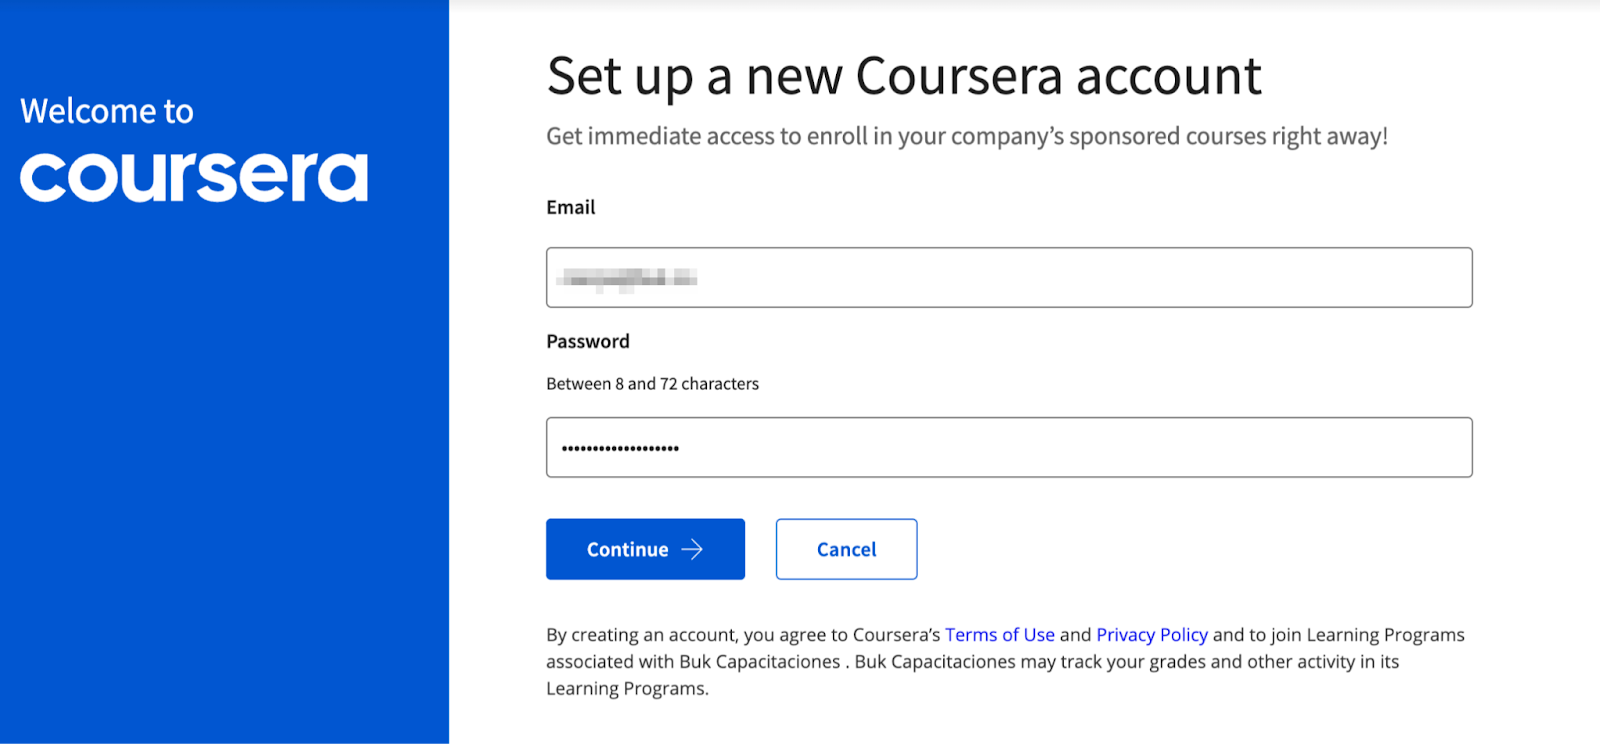Click the "Between 8 and 72 characters" hint

click(652, 384)
